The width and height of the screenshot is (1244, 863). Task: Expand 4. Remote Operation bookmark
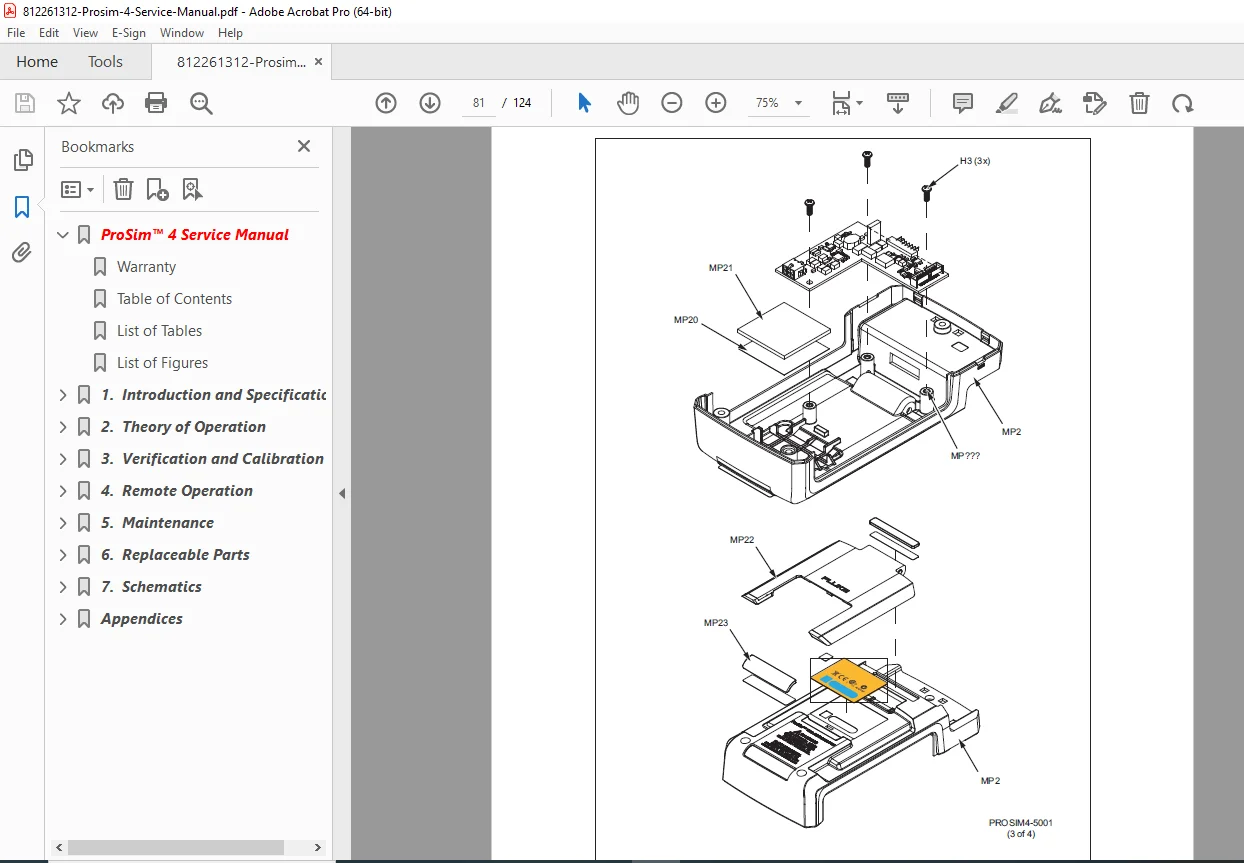tap(63, 491)
